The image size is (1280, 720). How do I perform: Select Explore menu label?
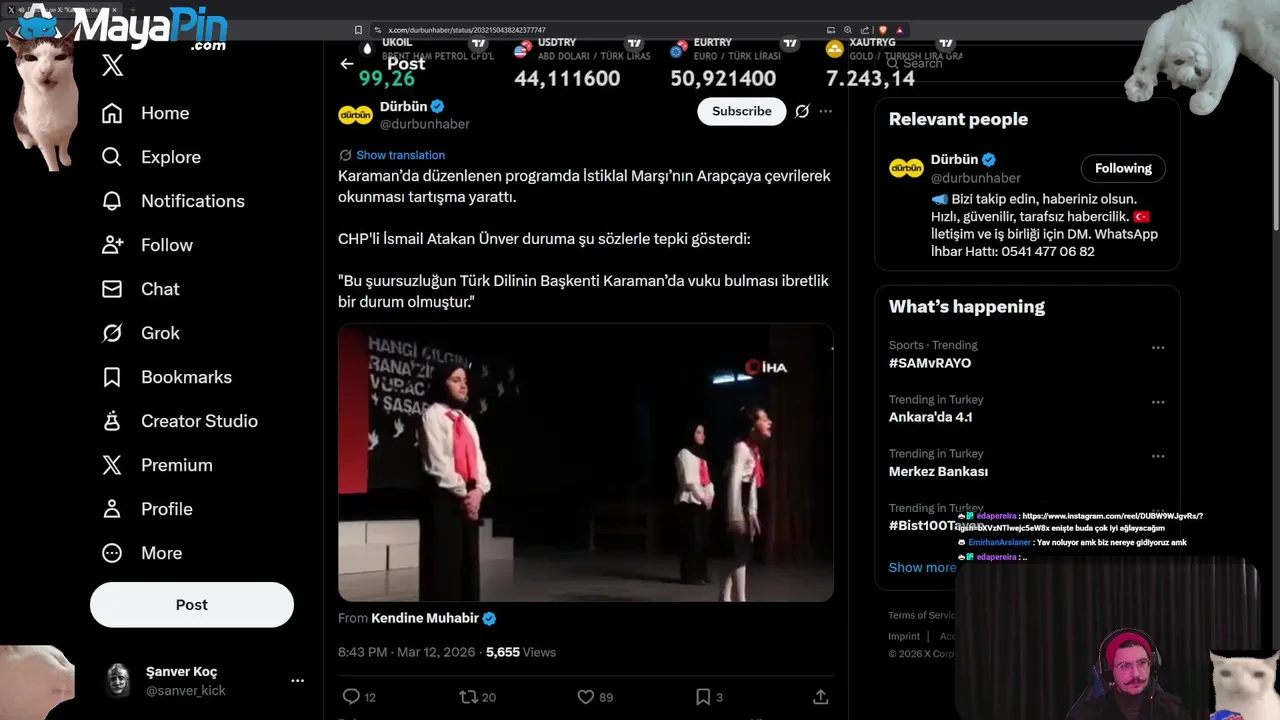click(x=171, y=157)
